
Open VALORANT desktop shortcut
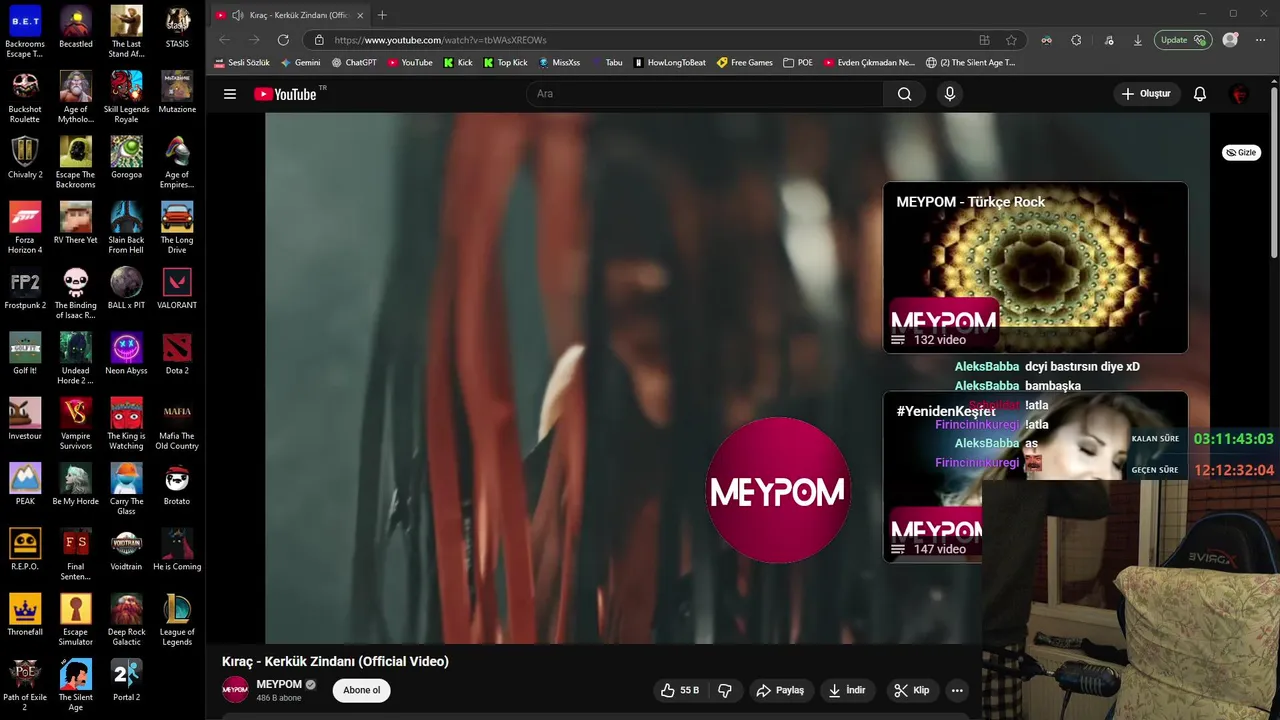(x=177, y=288)
